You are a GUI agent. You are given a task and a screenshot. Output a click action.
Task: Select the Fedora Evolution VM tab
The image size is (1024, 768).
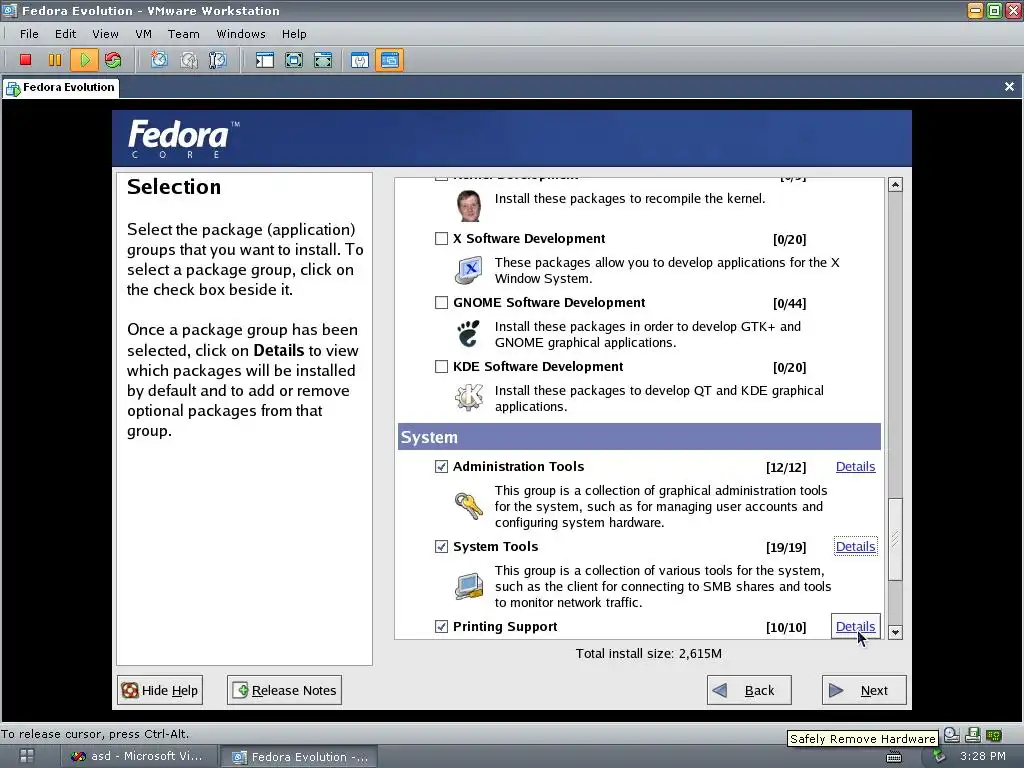tap(61, 88)
